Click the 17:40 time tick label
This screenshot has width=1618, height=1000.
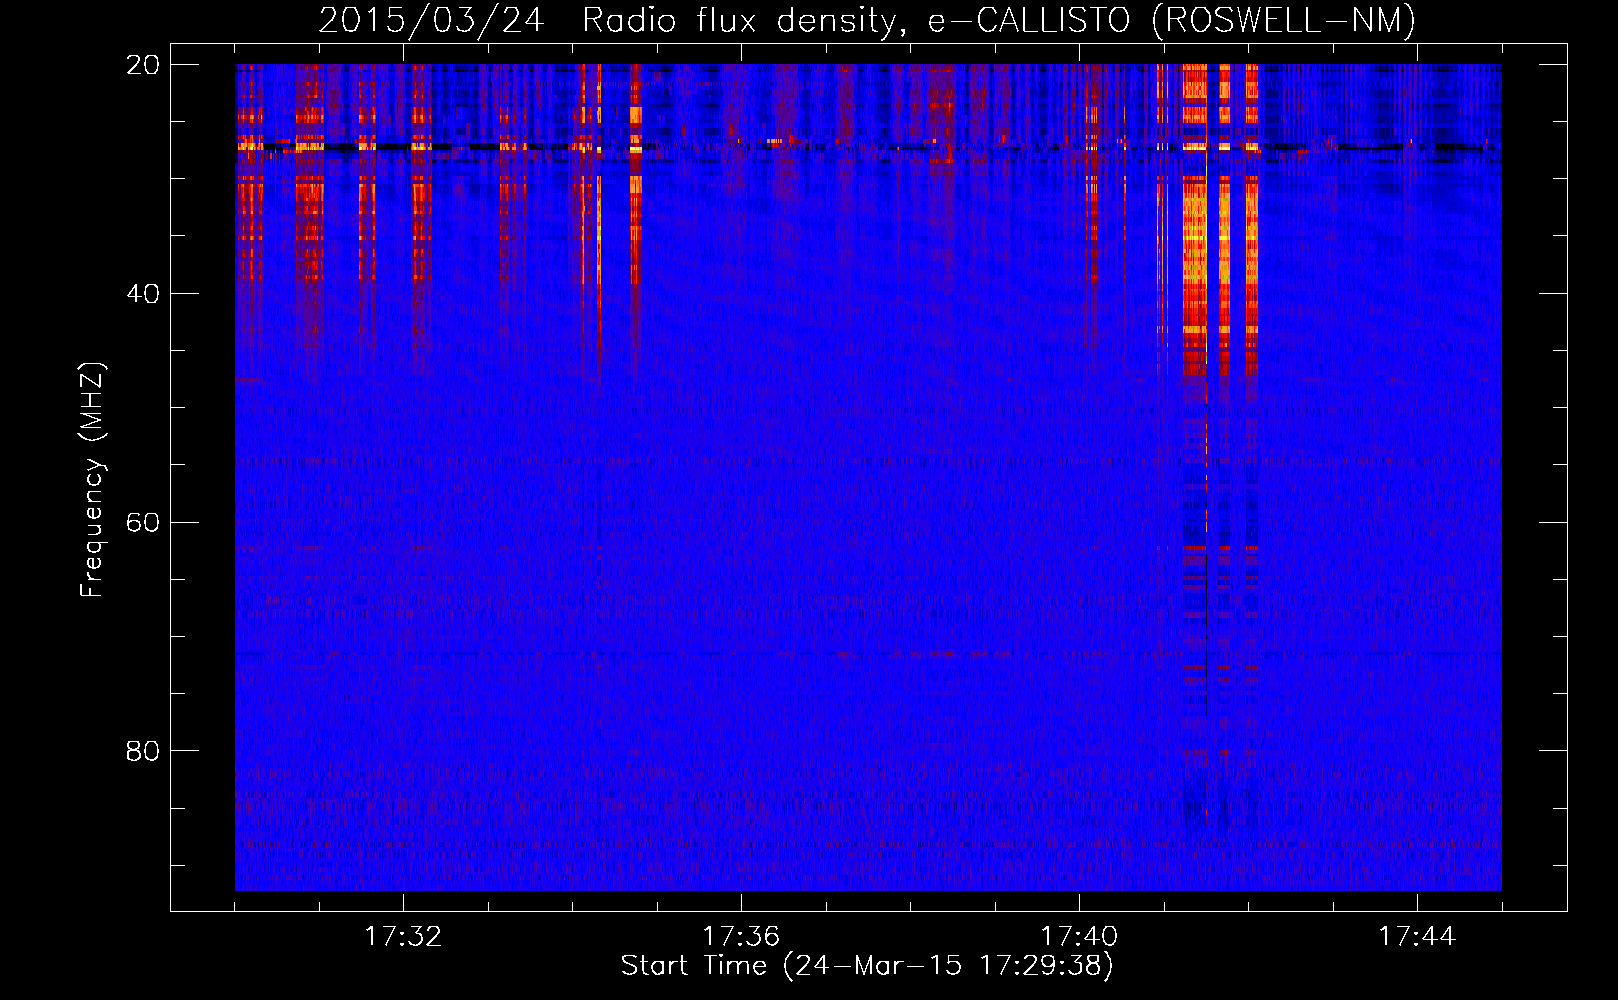click(1079, 937)
